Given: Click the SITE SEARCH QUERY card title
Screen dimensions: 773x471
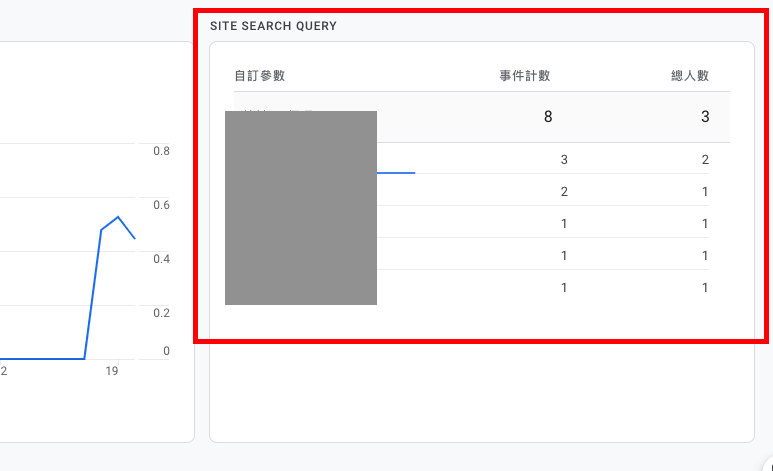Looking at the screenshot, I should click(x=273, y=26).
